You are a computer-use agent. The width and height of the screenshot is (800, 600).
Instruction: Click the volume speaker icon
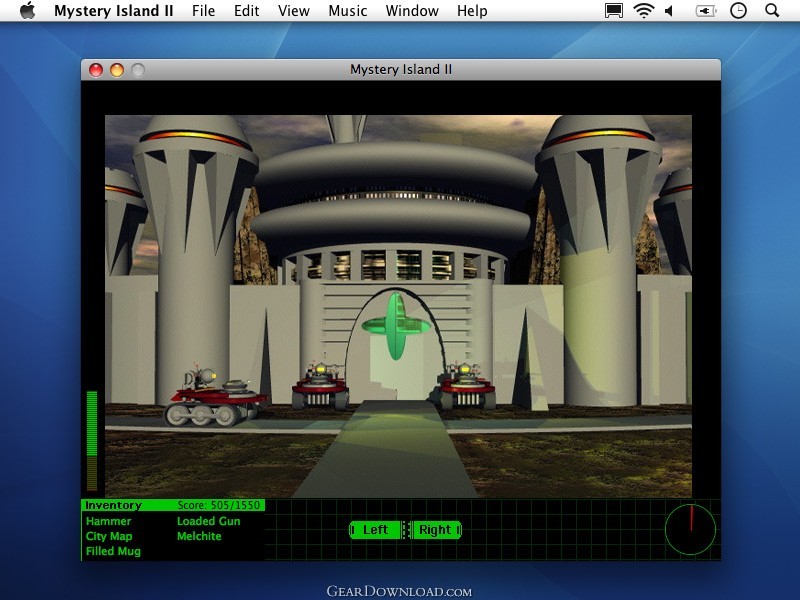[669, 11]
